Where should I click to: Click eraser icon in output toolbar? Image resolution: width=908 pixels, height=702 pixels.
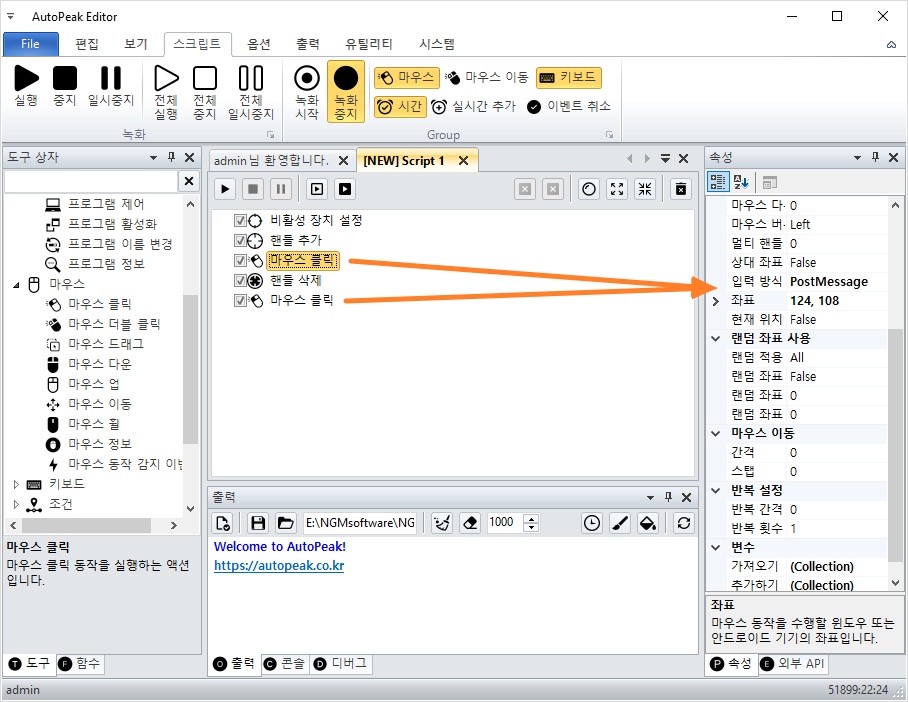(x=470, y=523)
